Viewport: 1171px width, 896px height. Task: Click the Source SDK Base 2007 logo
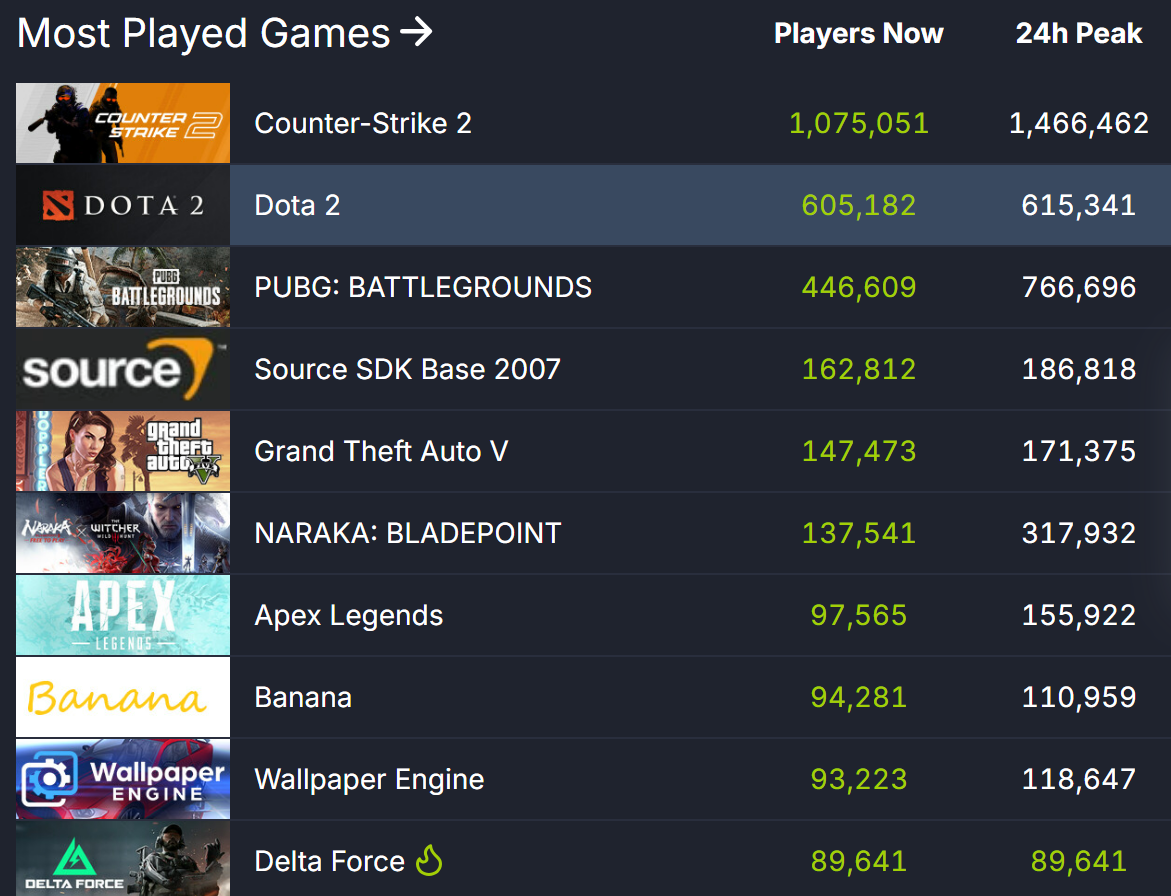click(122, 368)
